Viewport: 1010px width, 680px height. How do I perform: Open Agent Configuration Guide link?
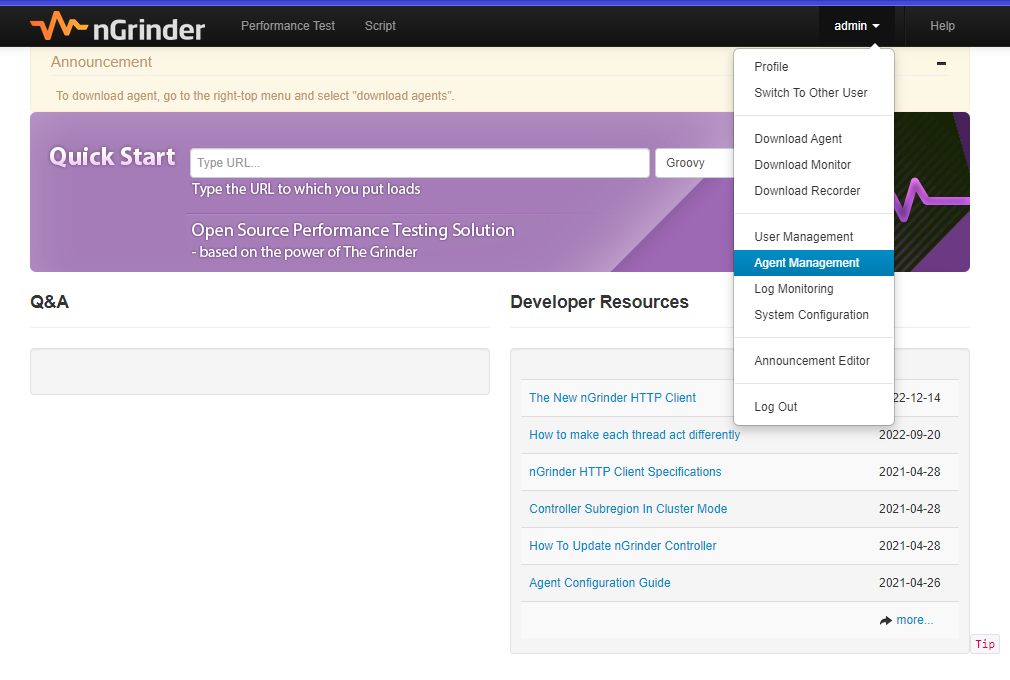[x=600, y=583]
